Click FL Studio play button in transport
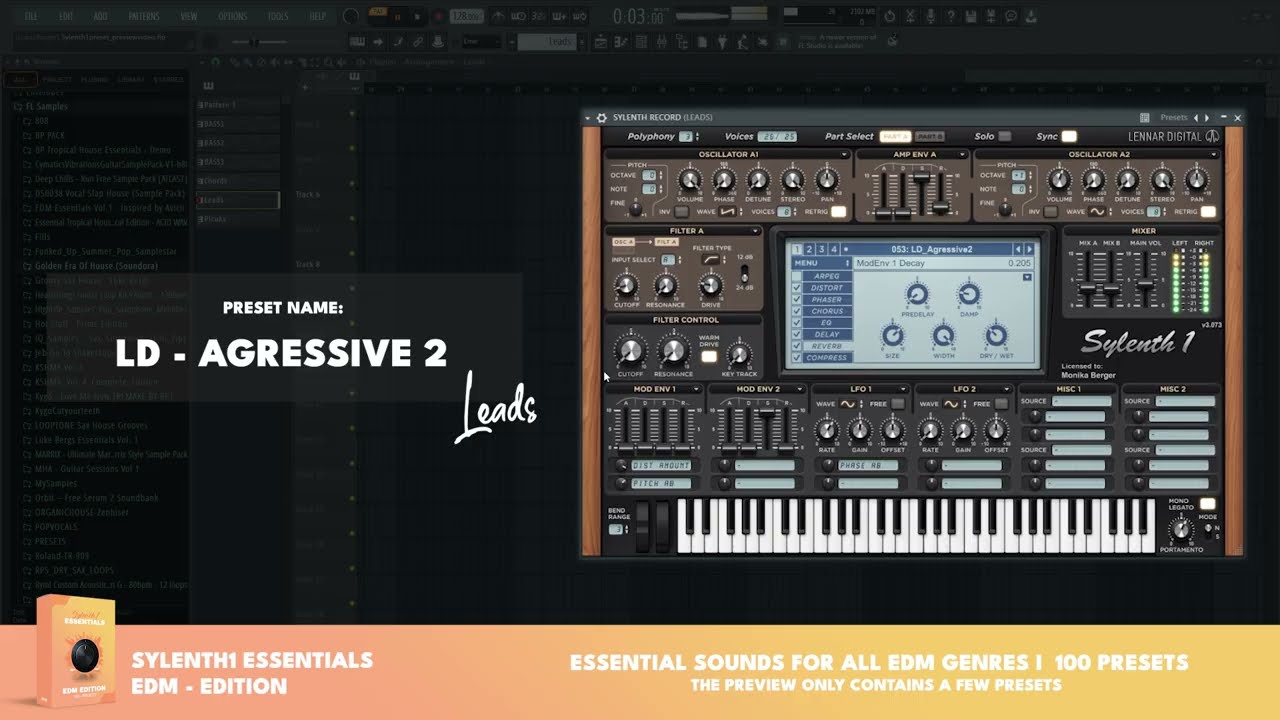The height and width of the screenshot is (720, 1280). (x=398, y=16)
